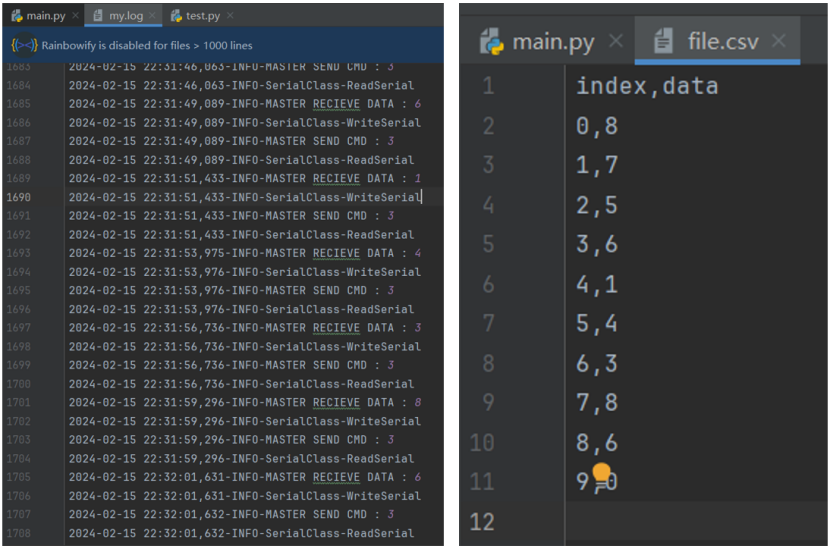Viewport: 830px width, 550px height.
Task: Click log line 1694 WriteSerial at 22:31:53,976
Action: click(245, 272)
